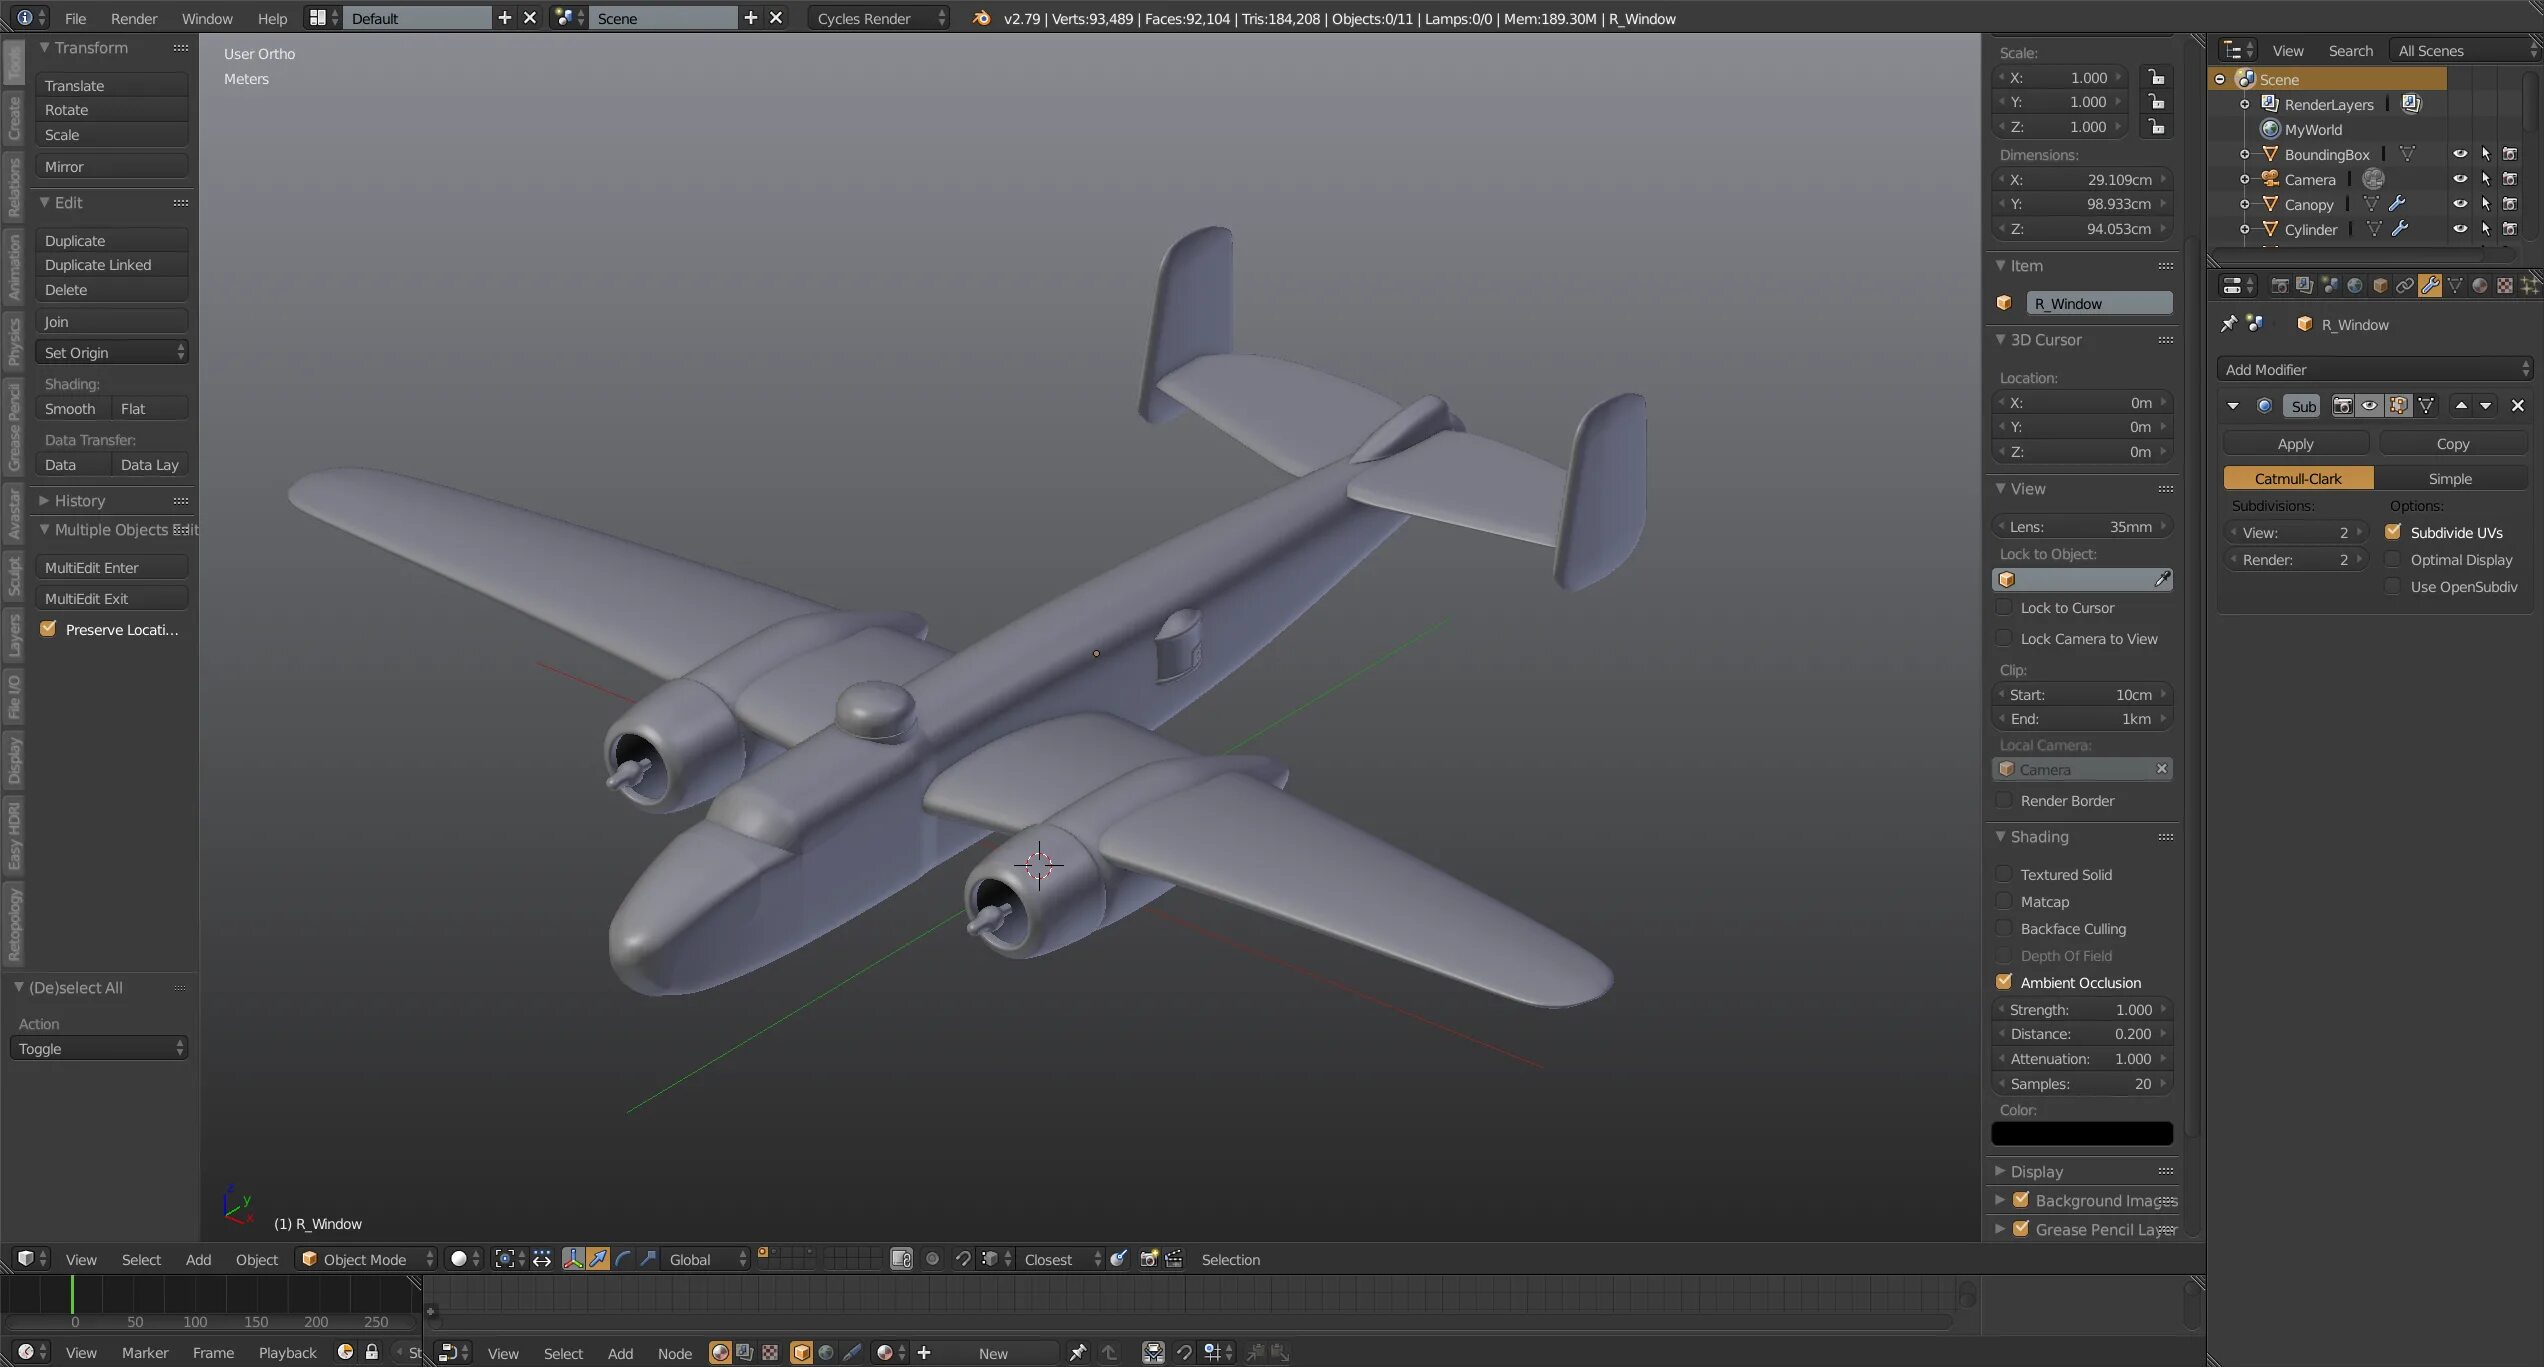Screen dimensions: 2544x1367
Task: Hide the Canopy object via its eye icon
Action: point(2460,204)
